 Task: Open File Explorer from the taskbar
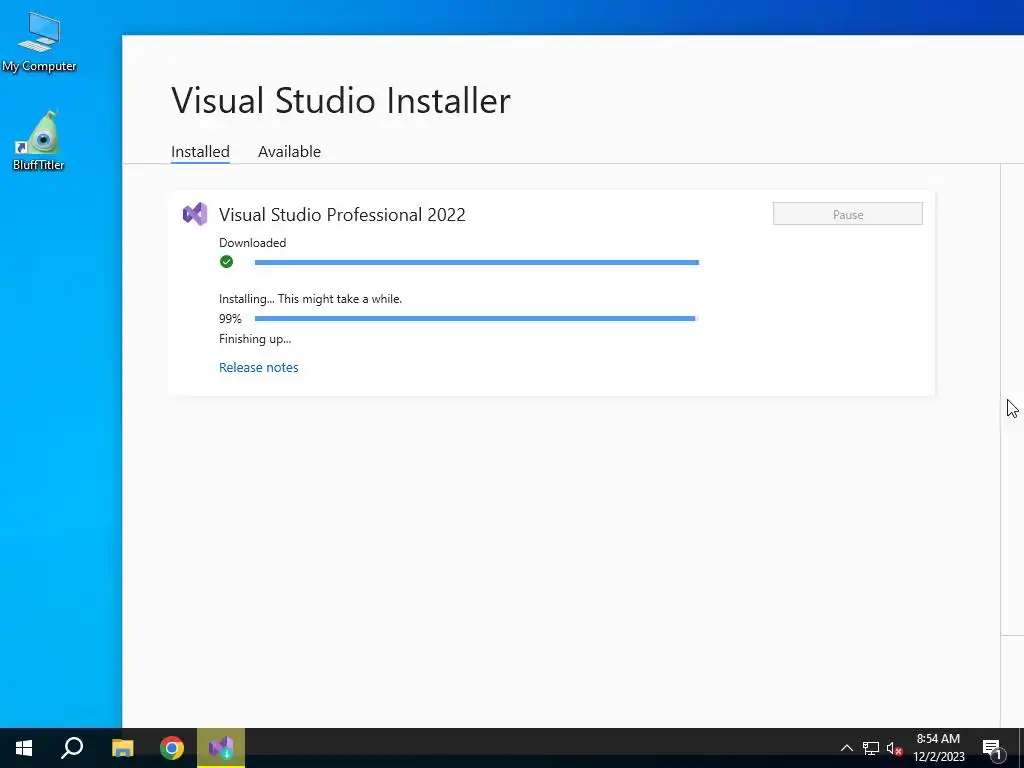click(122, 748)
